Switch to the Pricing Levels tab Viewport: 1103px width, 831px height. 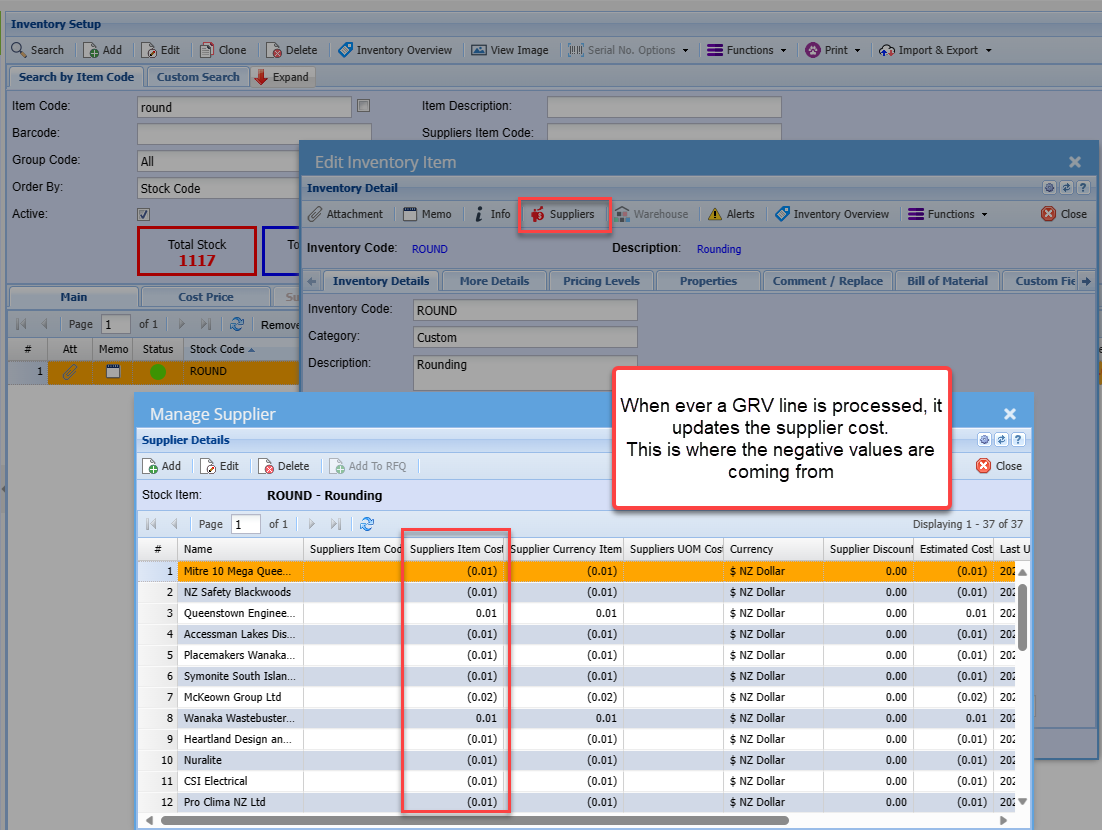(x=601, y=281)
